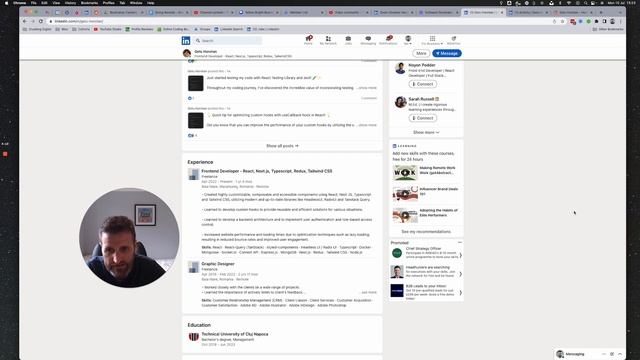
Task: Connect with Nayan Podder
Action: (x=422, y=84)
